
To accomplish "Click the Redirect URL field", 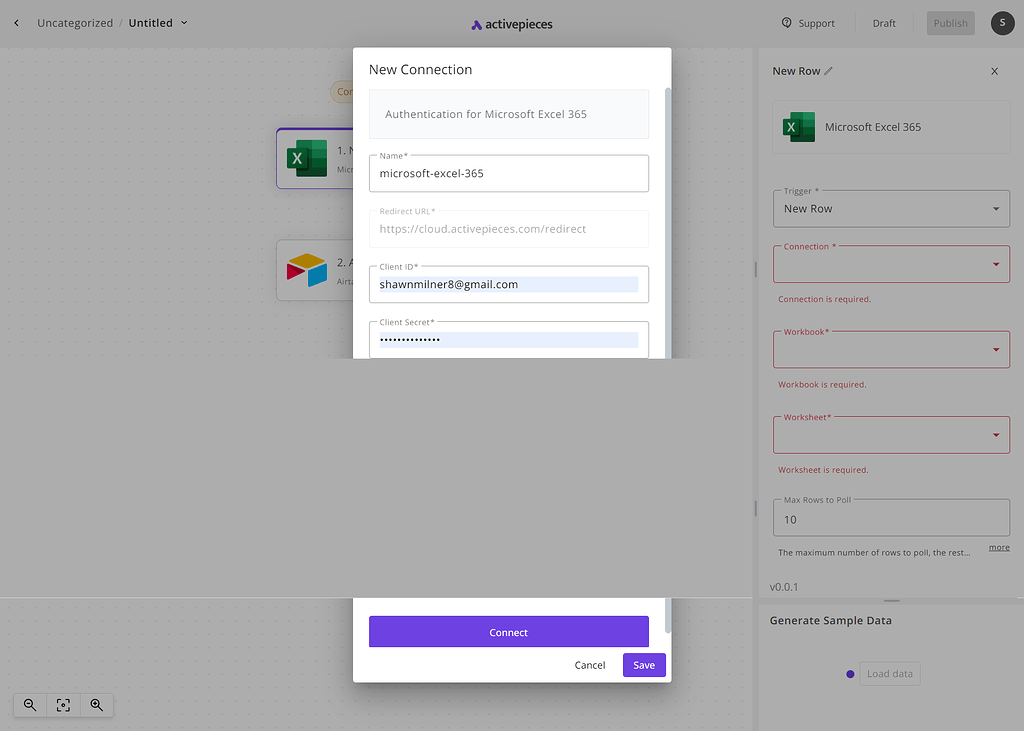I will 509,229.
